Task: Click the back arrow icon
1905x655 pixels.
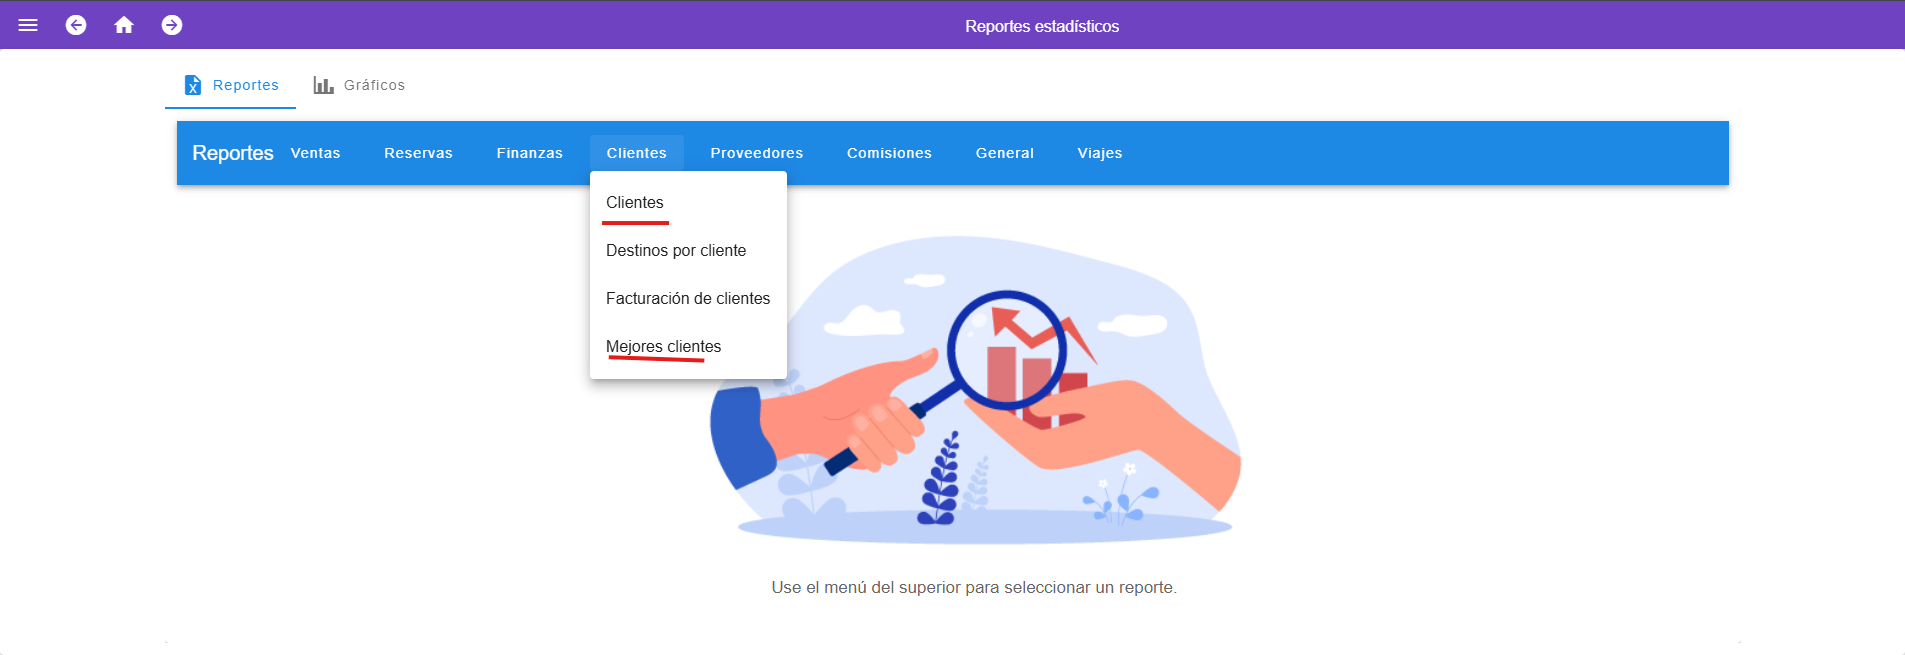Action: (76, 25)
